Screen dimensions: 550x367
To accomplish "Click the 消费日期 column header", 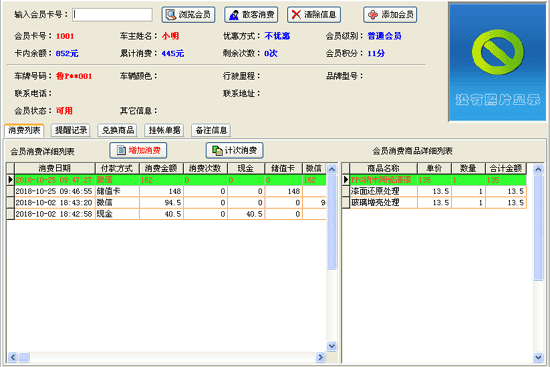I will 55,168.
